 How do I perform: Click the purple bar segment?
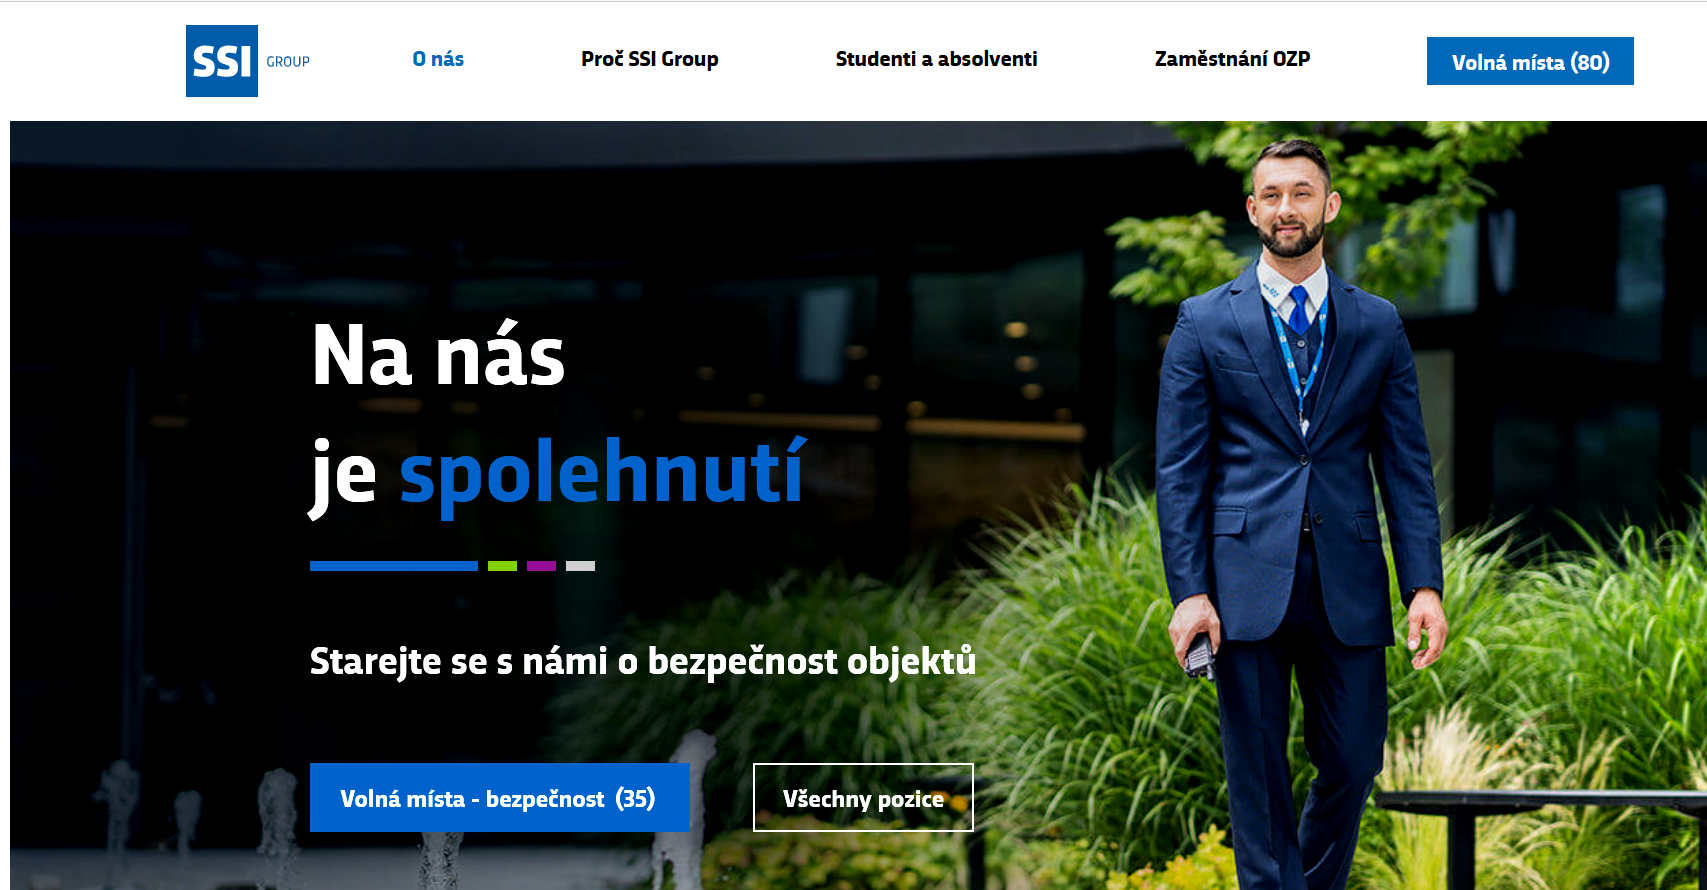click(541, 566)
